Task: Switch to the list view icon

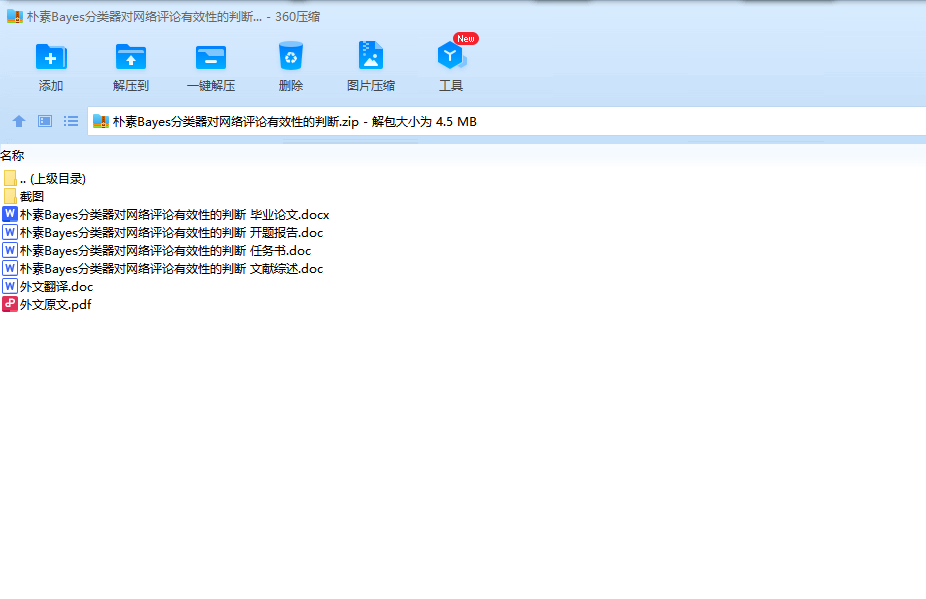Action: 71,121
